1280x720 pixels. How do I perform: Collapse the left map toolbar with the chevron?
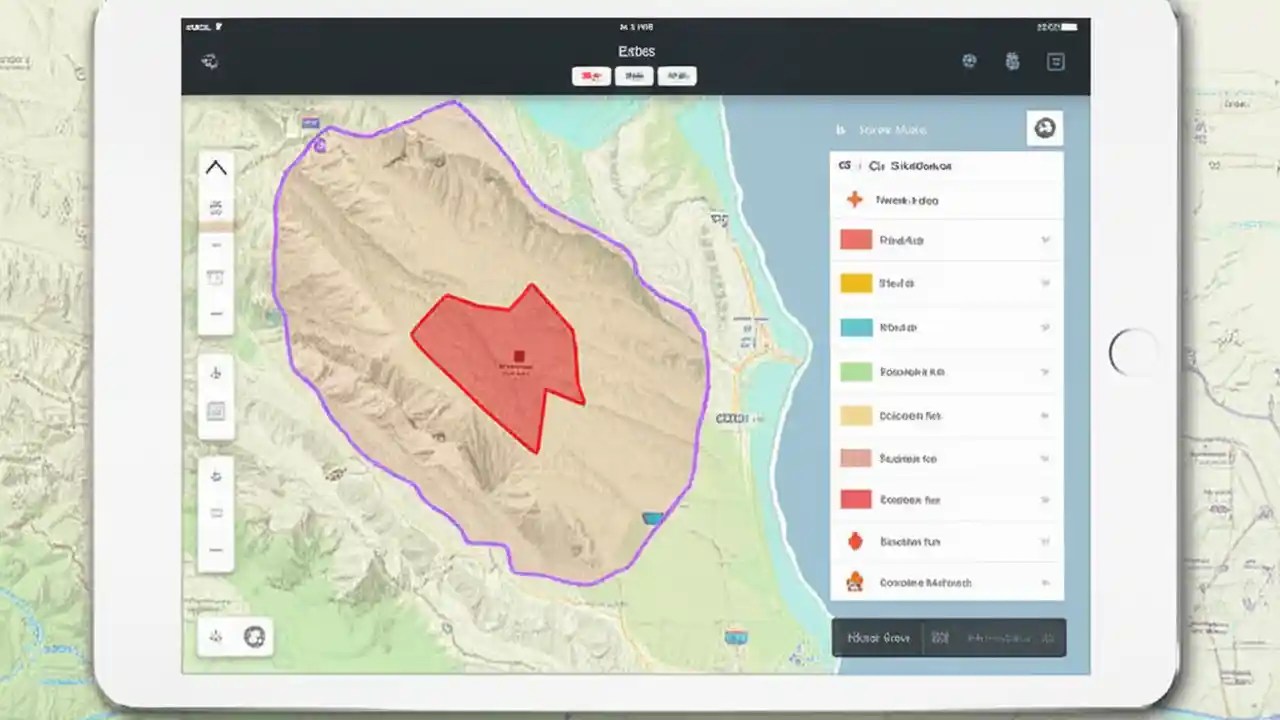pyautogui.click(x=216, y=167)
